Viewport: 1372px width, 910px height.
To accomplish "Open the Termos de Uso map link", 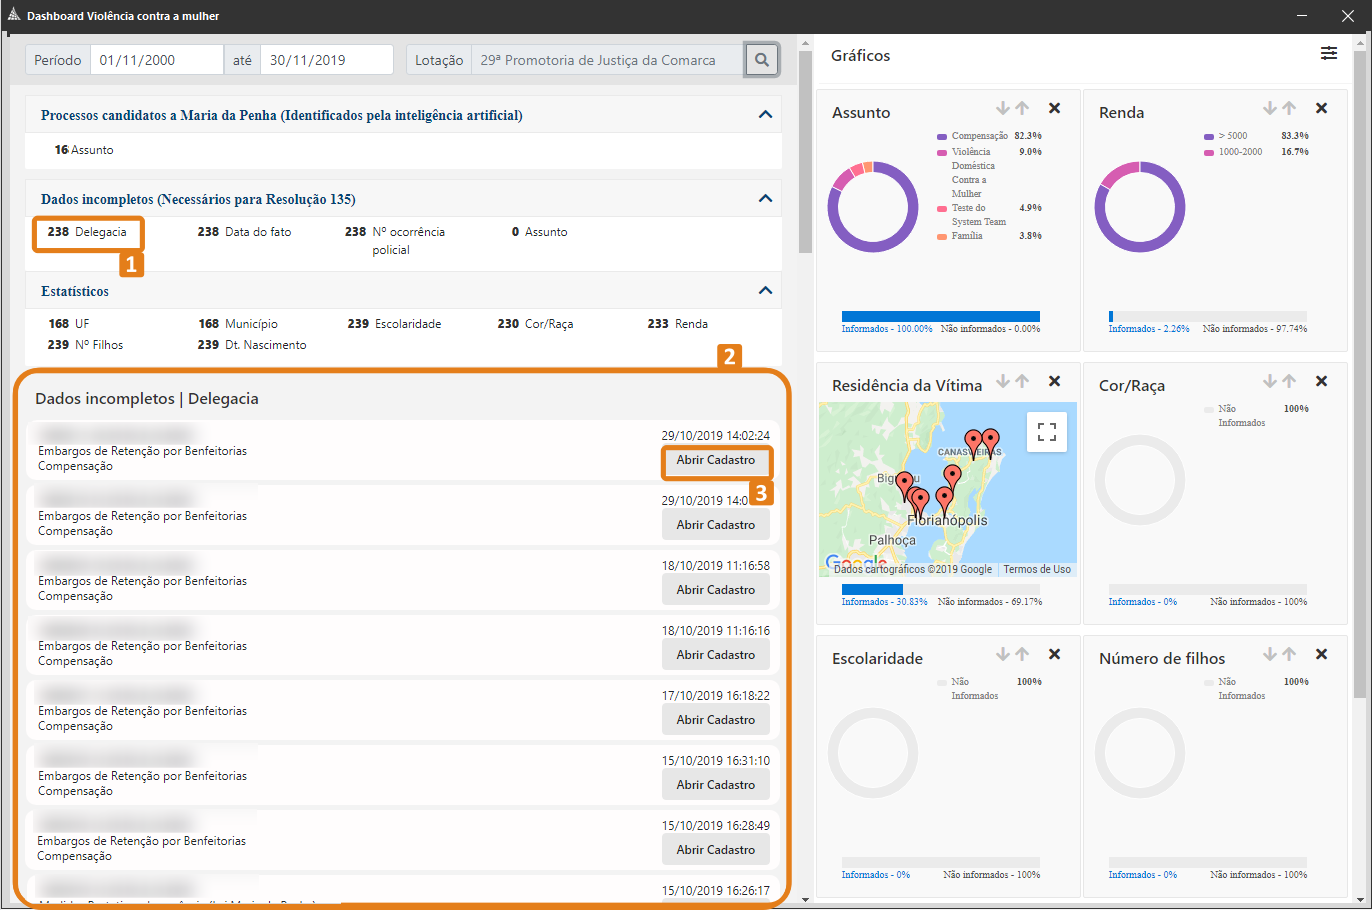I will 1037,569.
